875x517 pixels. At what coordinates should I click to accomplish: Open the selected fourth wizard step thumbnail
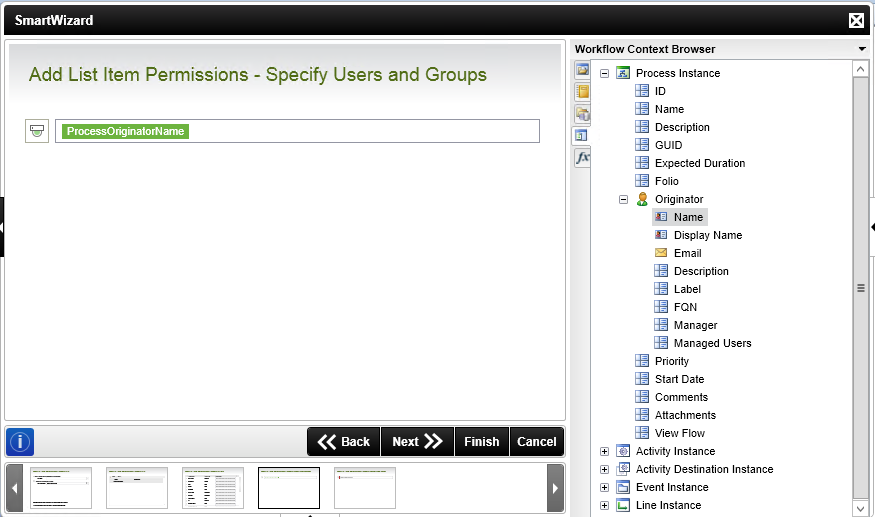289,488
